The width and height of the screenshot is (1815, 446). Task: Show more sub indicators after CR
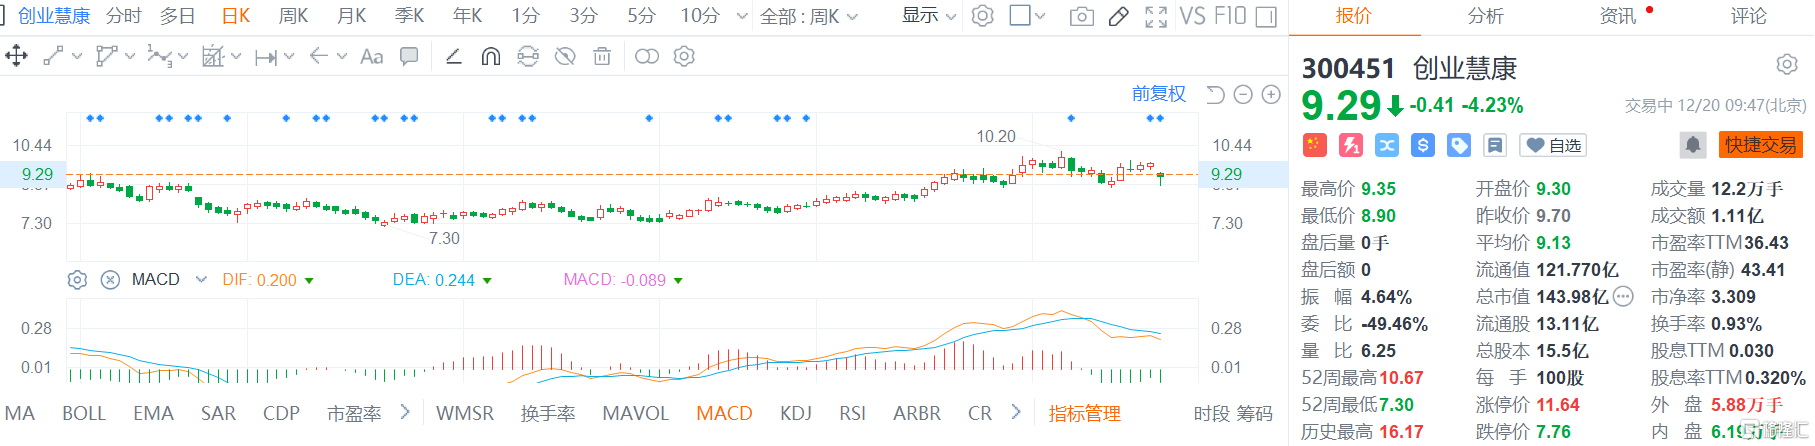[1016, 412]
